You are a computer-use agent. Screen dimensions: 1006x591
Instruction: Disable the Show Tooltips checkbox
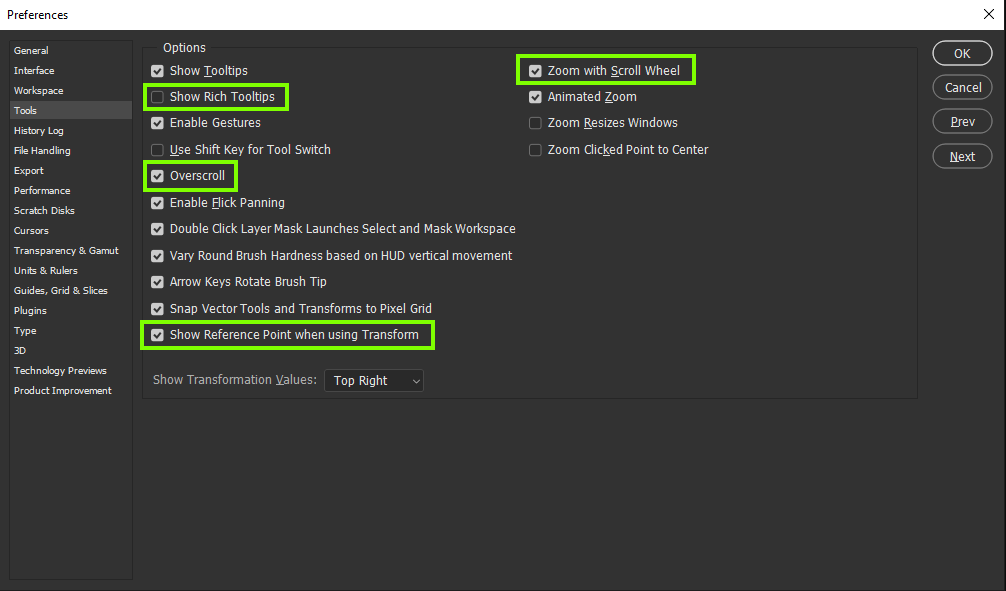pyautogui.click(x=157, y=70)
